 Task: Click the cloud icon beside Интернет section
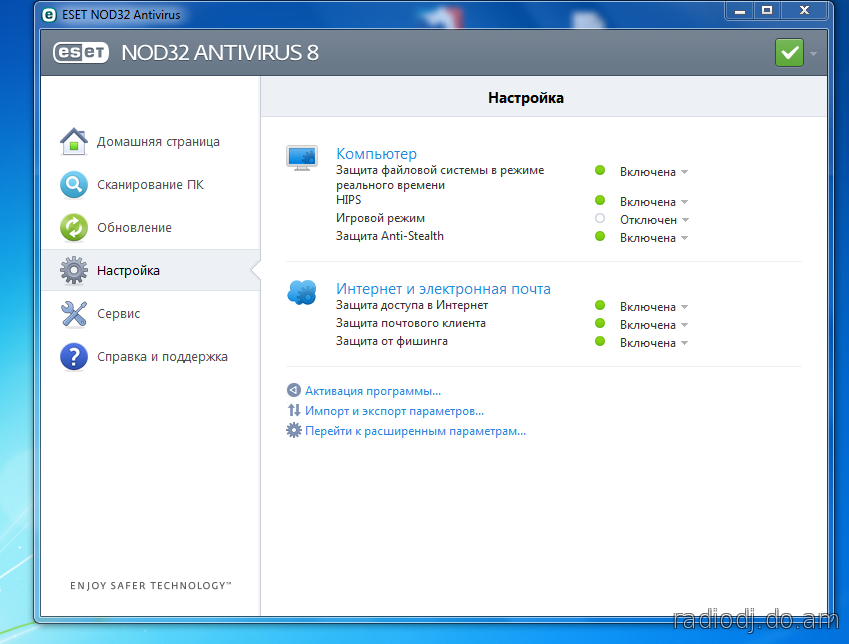[x=302, y=292]
